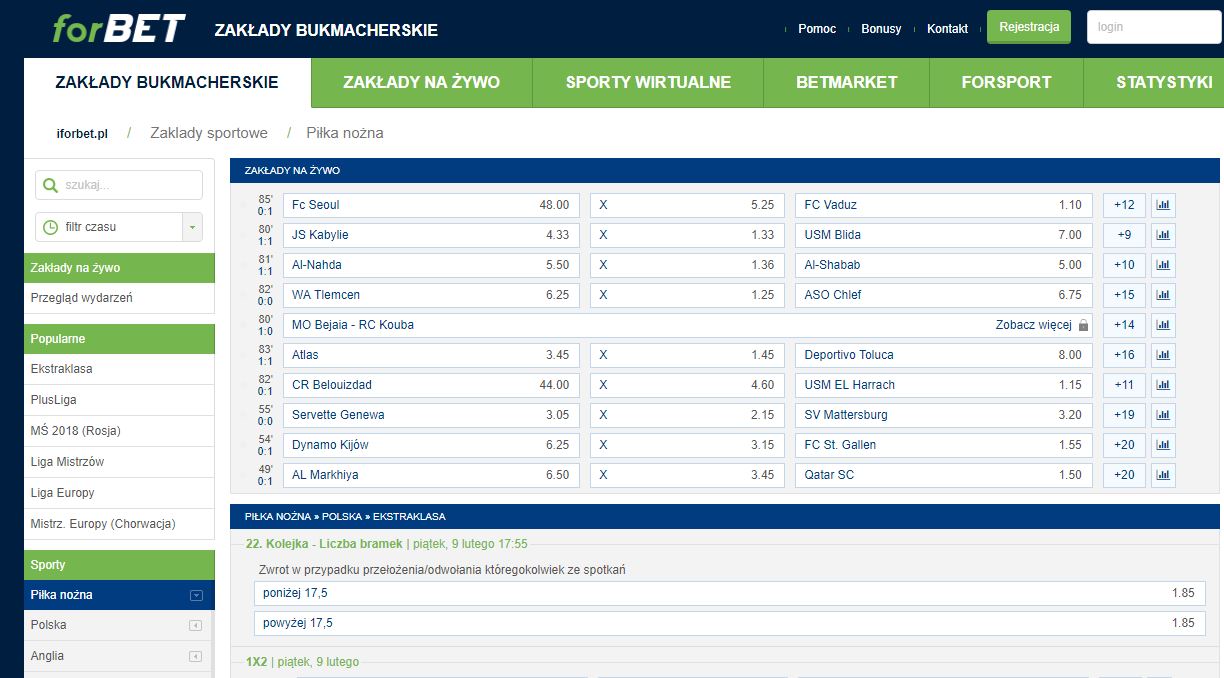Bet on USM Blida at 7.00
This screenshot has height=678, width=1224.
pos(944,235)
